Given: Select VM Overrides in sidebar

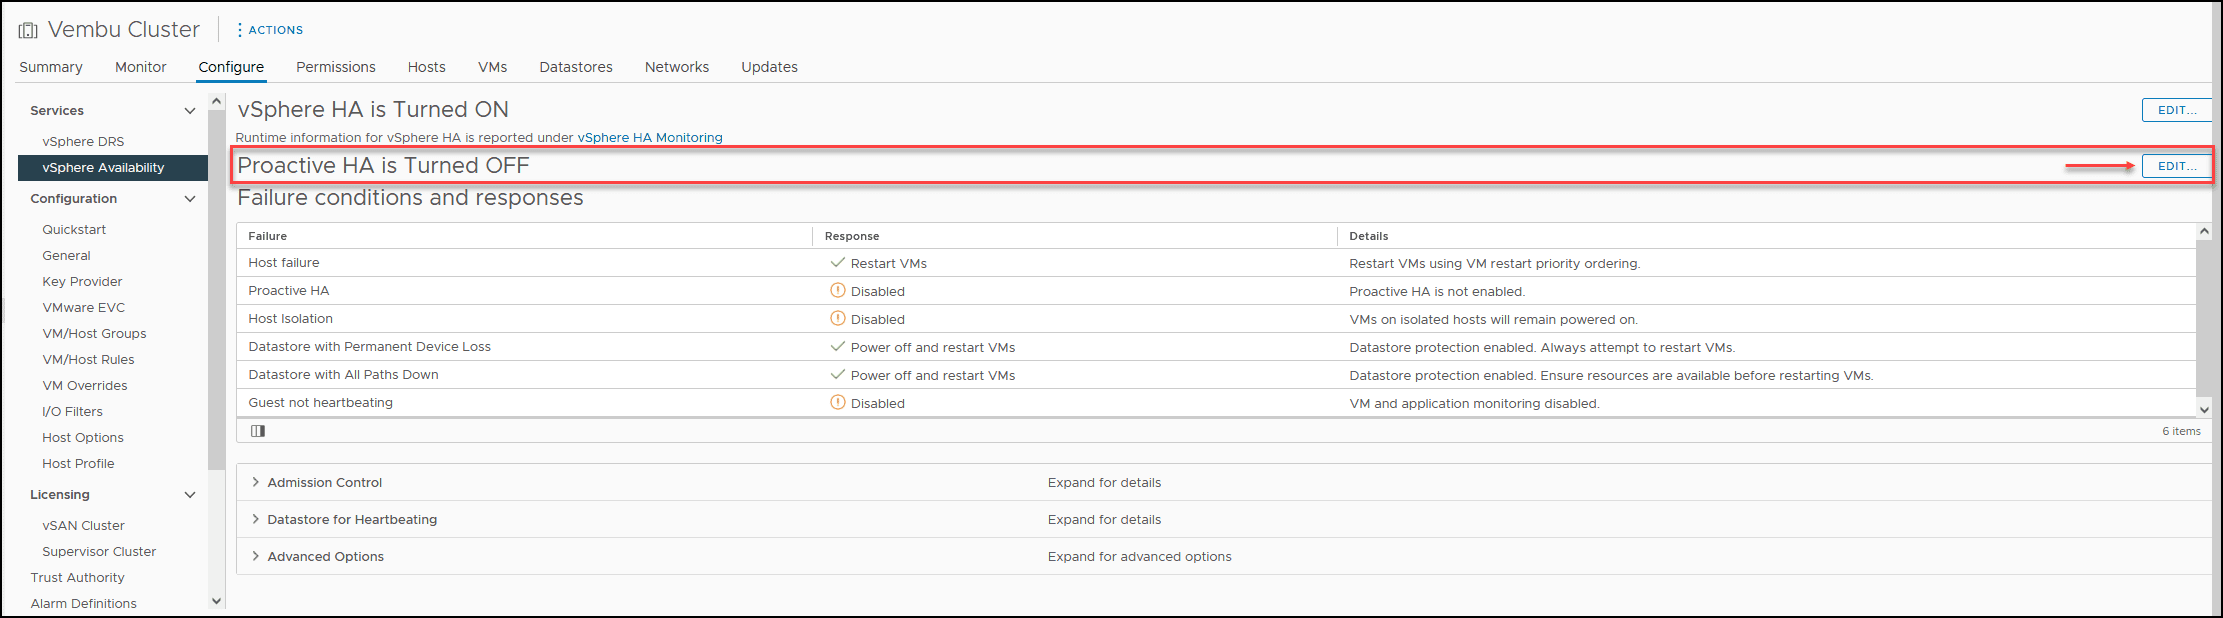Looking at the screenshot, I should click(x=85, y=386).
